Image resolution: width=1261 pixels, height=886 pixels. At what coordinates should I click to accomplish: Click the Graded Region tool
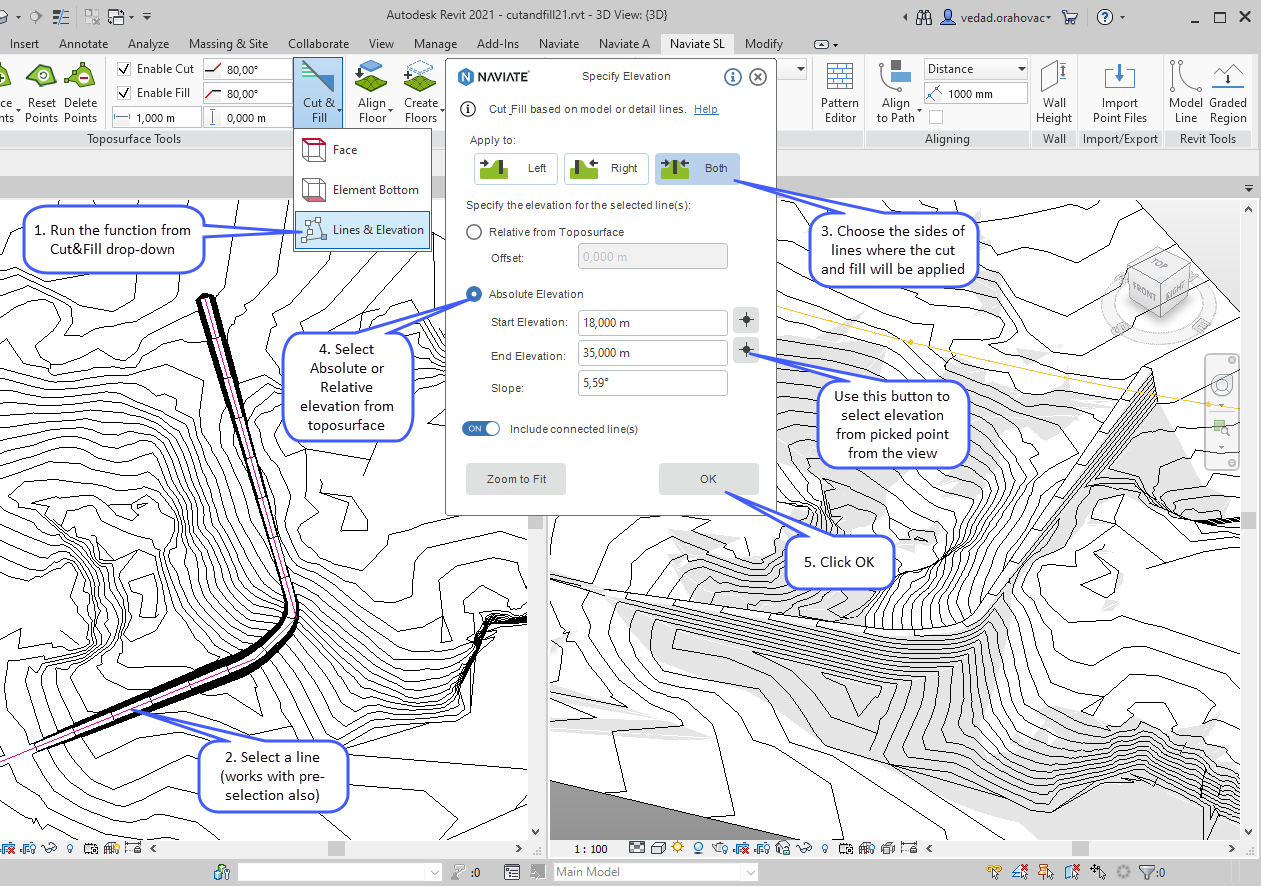click(1227, 92)
